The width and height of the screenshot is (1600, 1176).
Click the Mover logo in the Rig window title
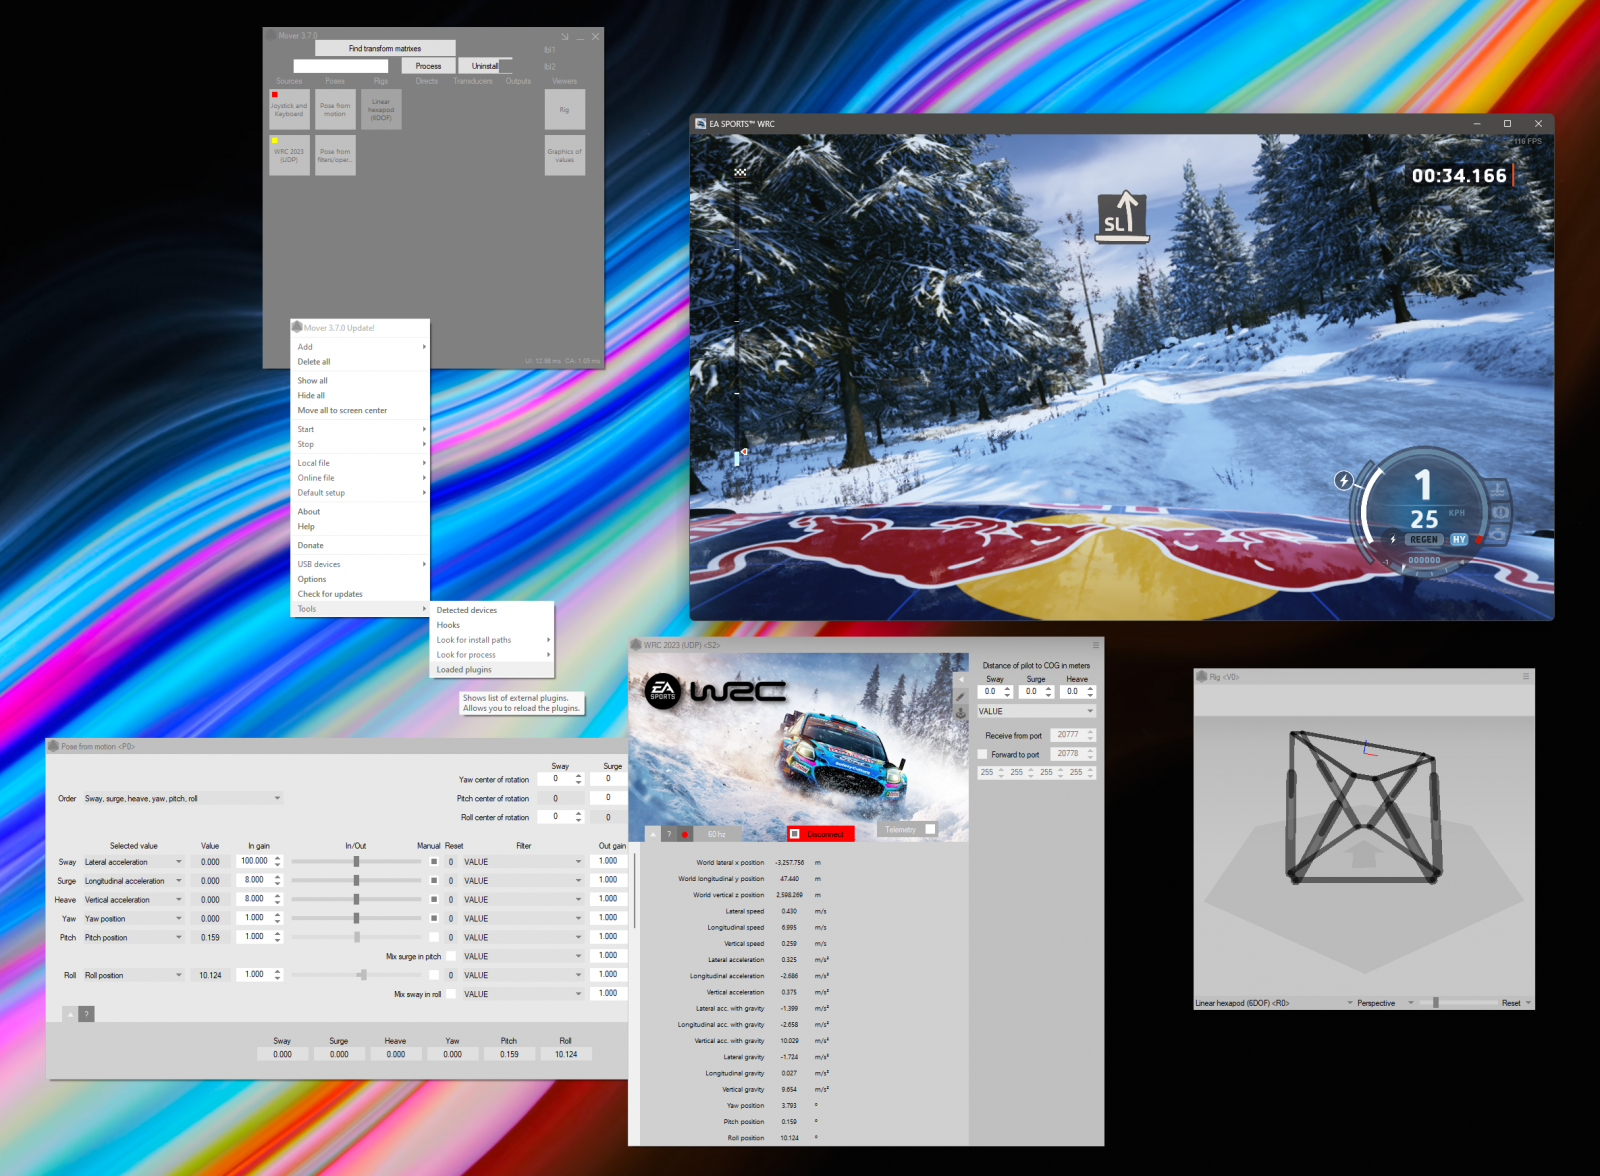[1202, 677]
